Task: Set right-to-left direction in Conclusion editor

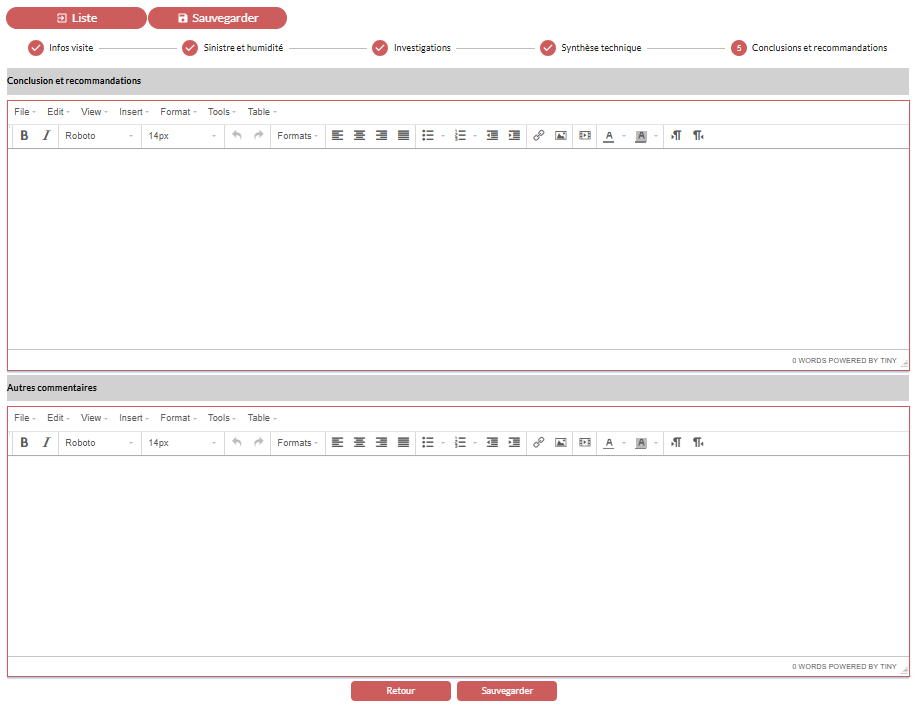Action: 698,136
